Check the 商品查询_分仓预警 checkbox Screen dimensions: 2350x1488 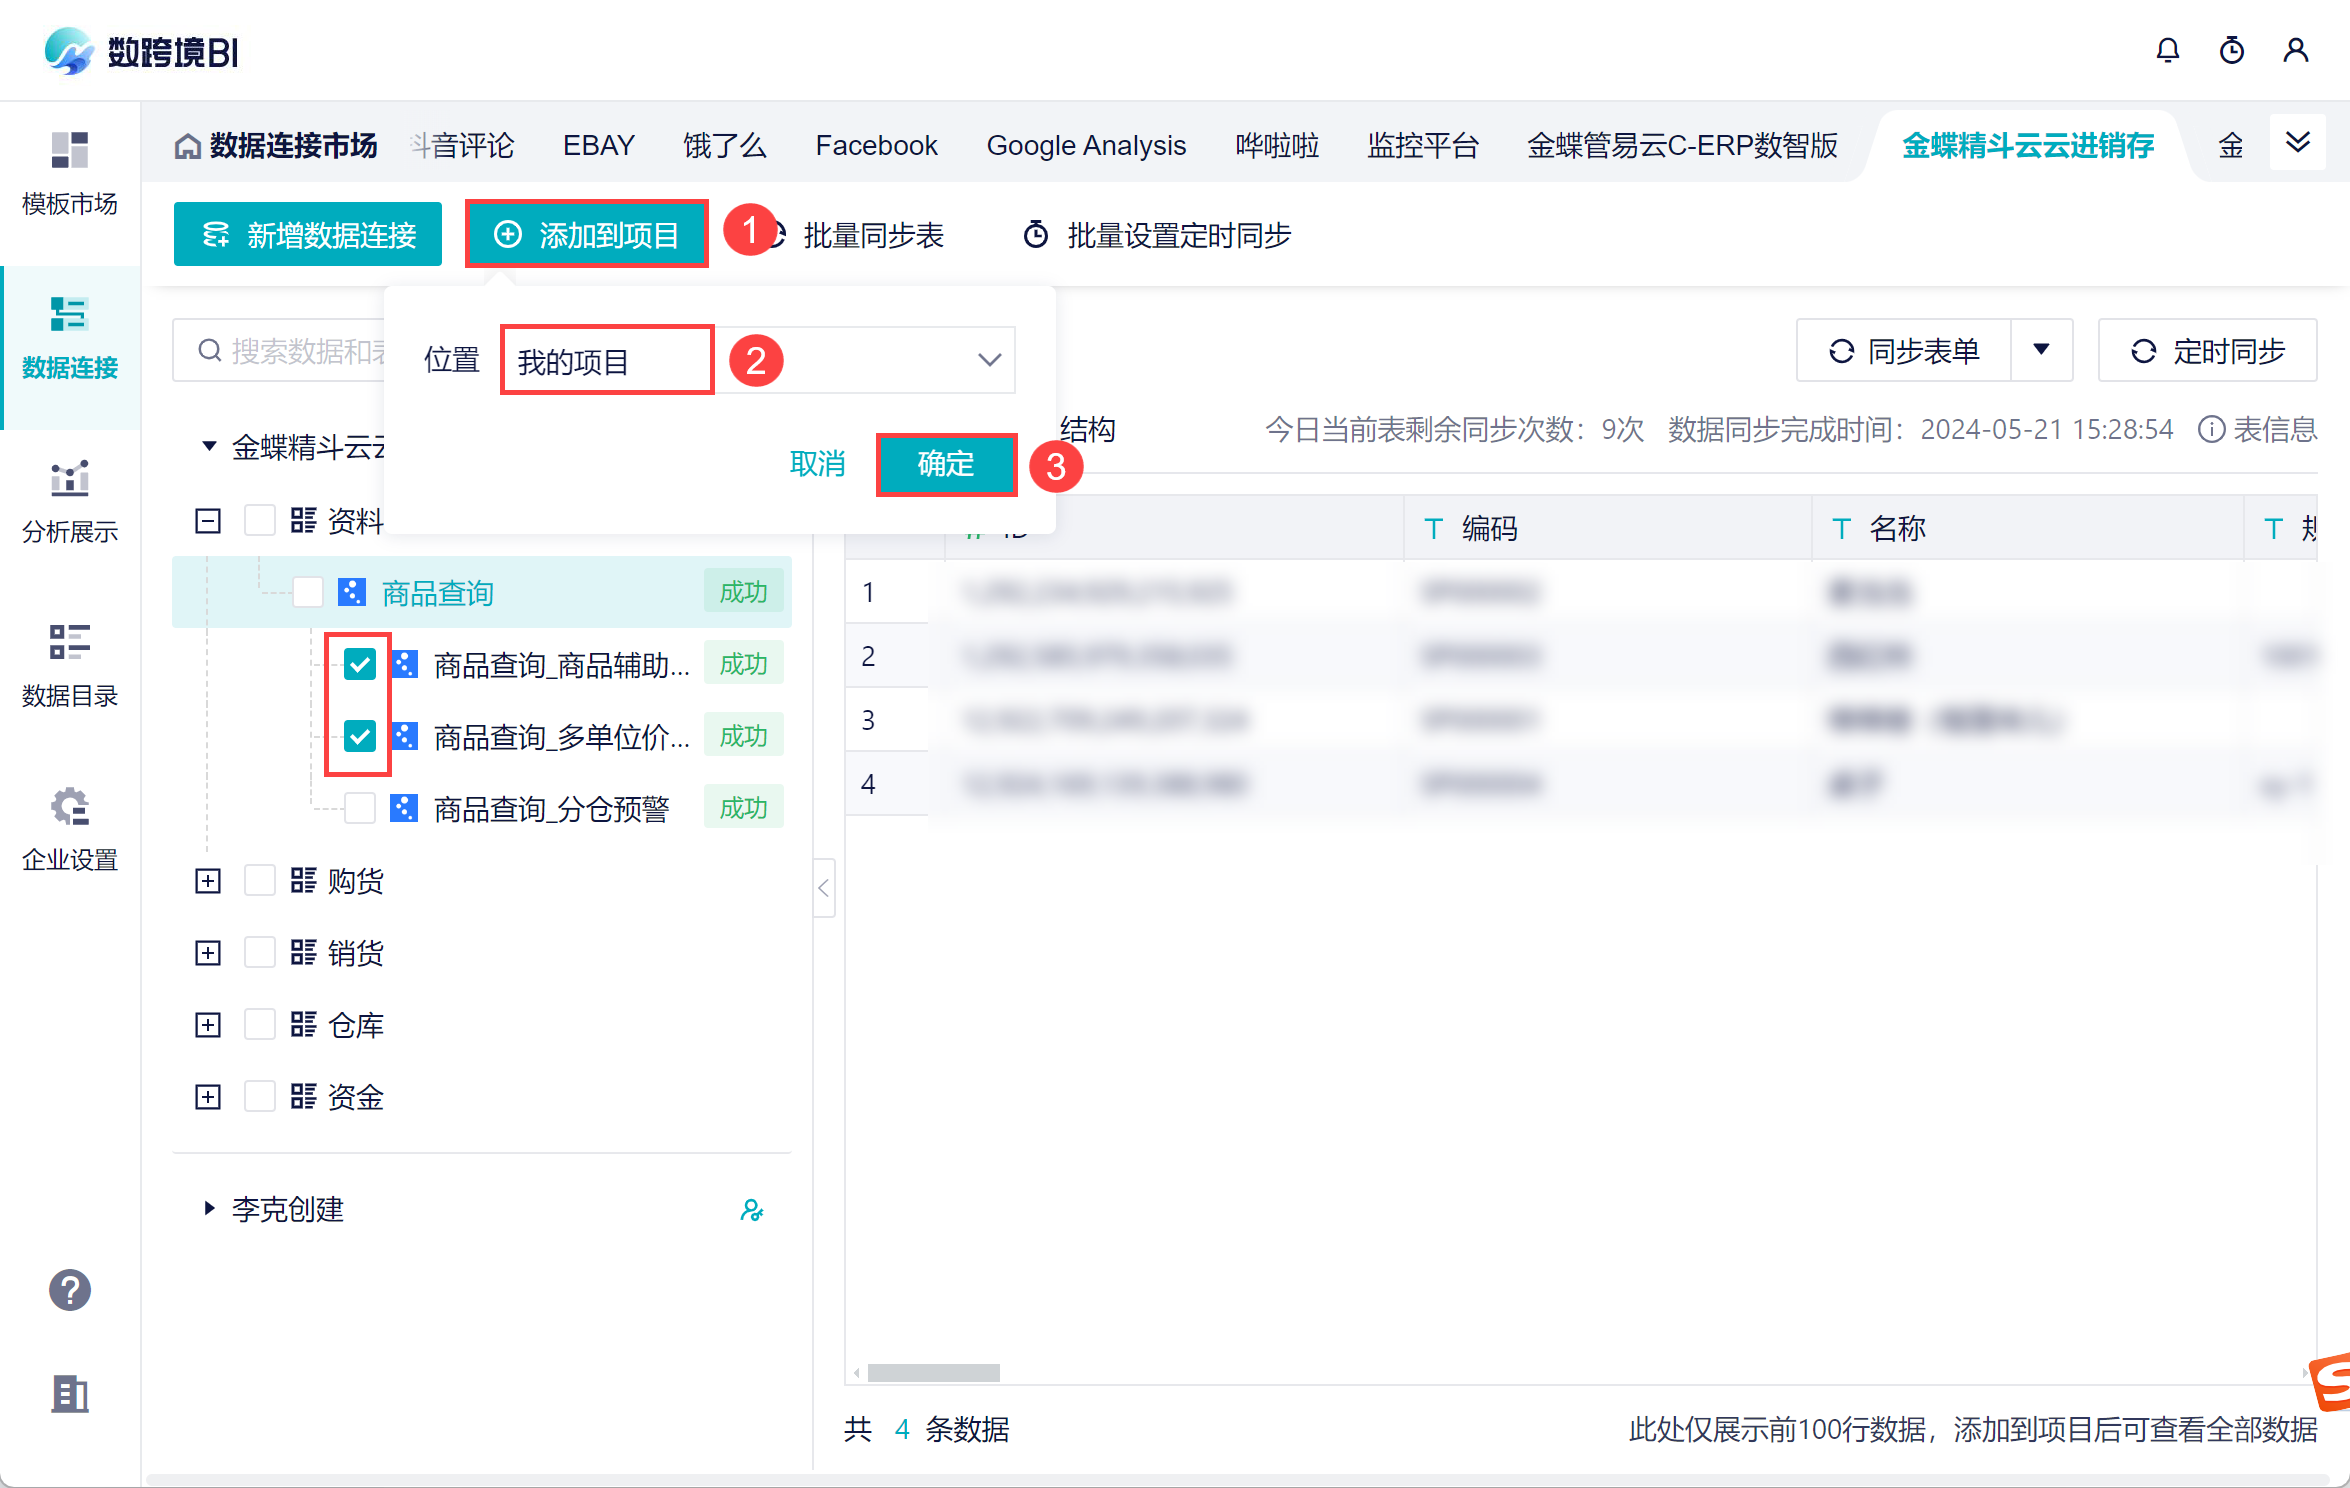pos(359,808)
